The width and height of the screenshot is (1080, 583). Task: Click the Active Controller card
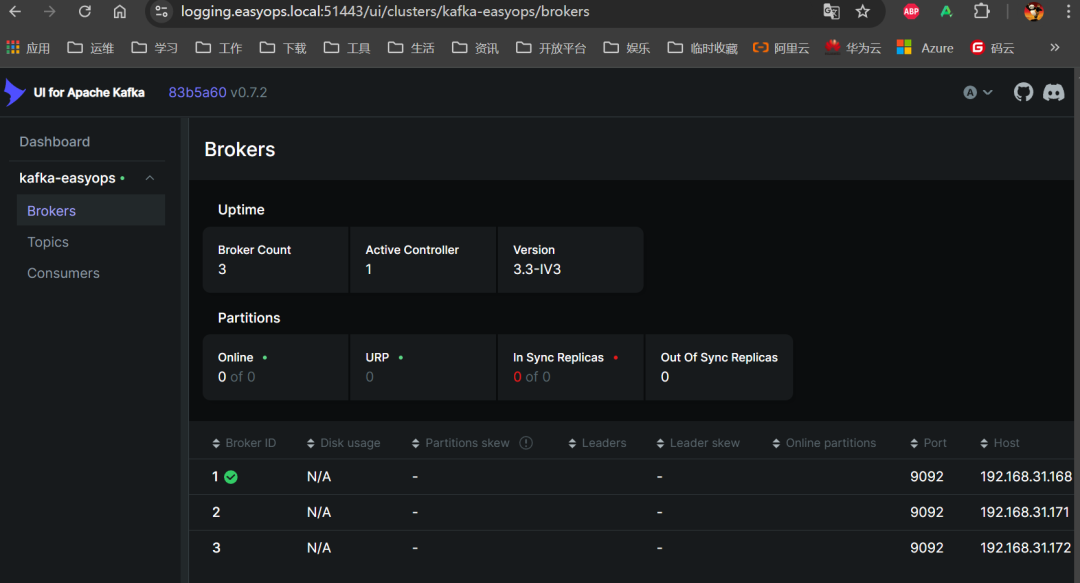point(423,260)
